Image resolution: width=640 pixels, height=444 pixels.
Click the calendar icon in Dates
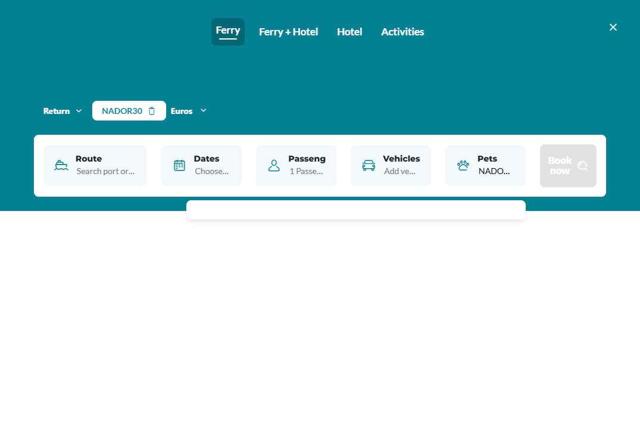coord(180,165)
